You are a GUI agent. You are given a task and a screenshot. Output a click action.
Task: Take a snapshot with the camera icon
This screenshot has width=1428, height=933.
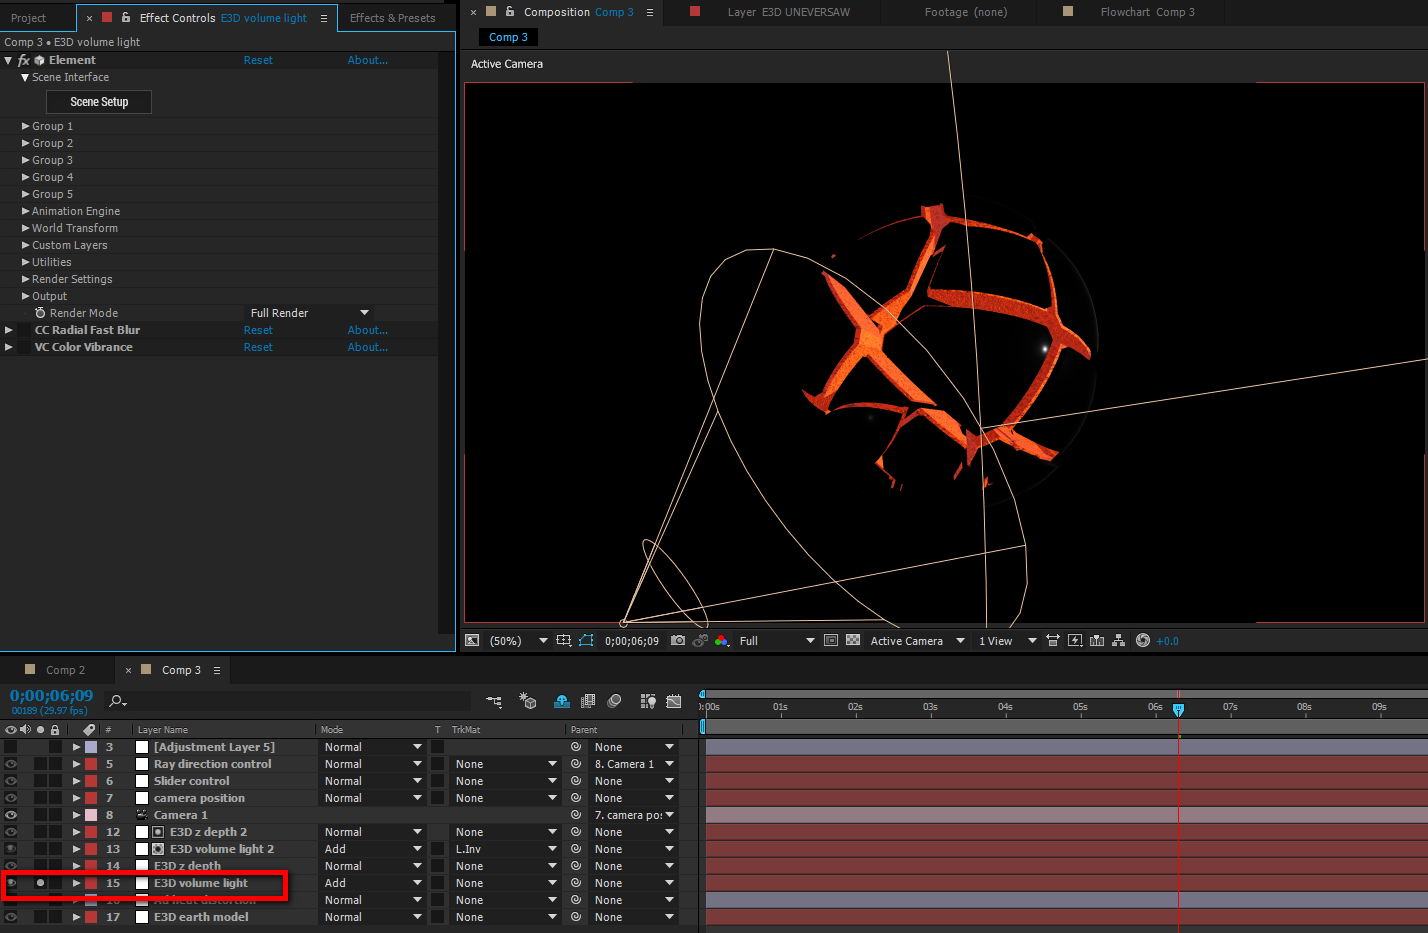[678, 641]
